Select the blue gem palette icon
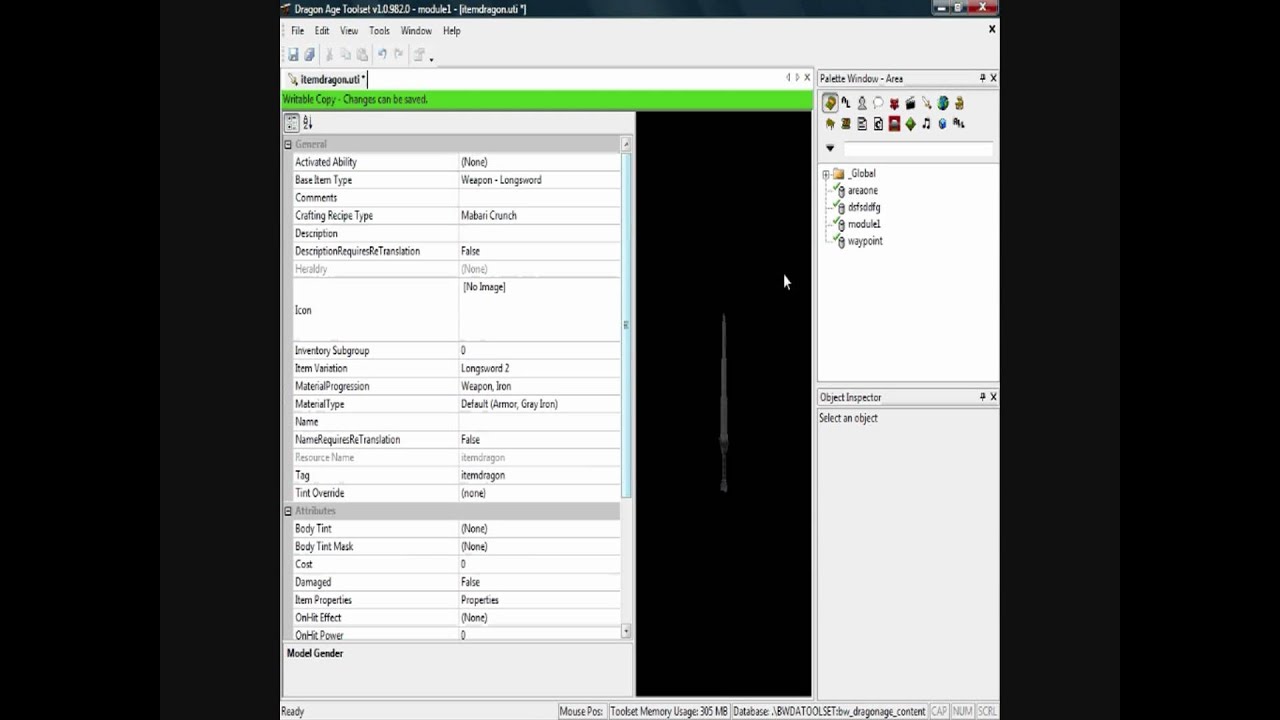The height and width of the screenshot is (720, 1280). tap(942, 124)
